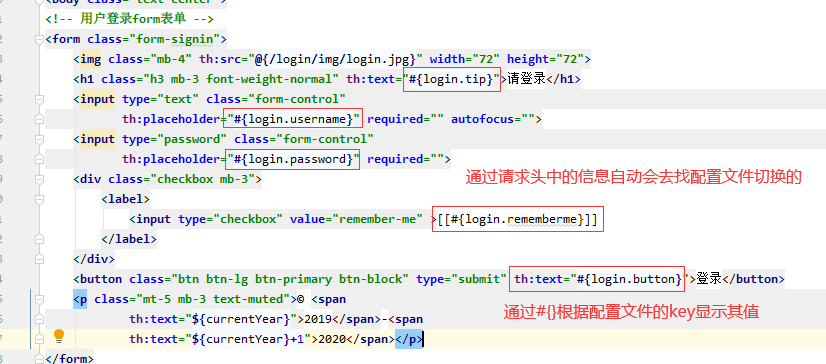Click the 请登录 heading text

coord(526,79)
